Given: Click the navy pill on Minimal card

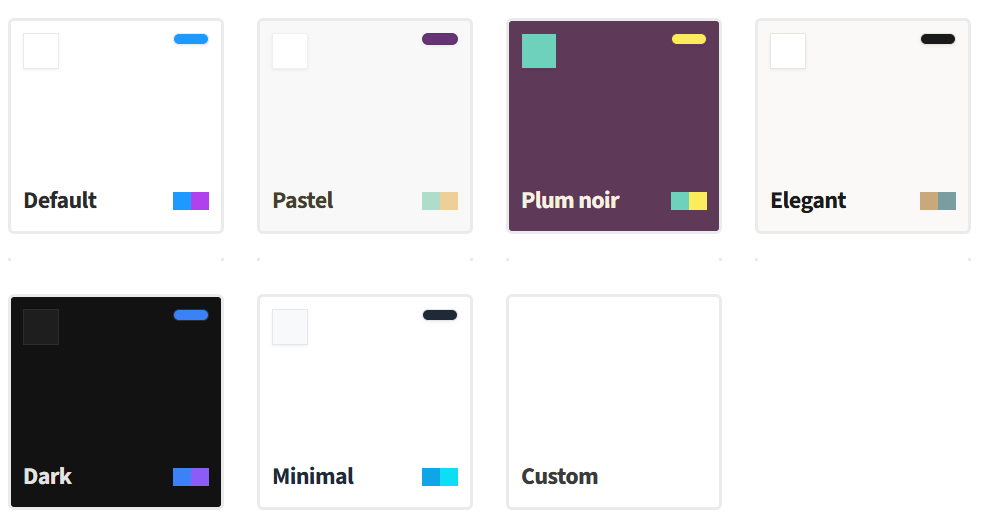Looking at the screenshot, I should pyautogui.click(x=440, y=315).
